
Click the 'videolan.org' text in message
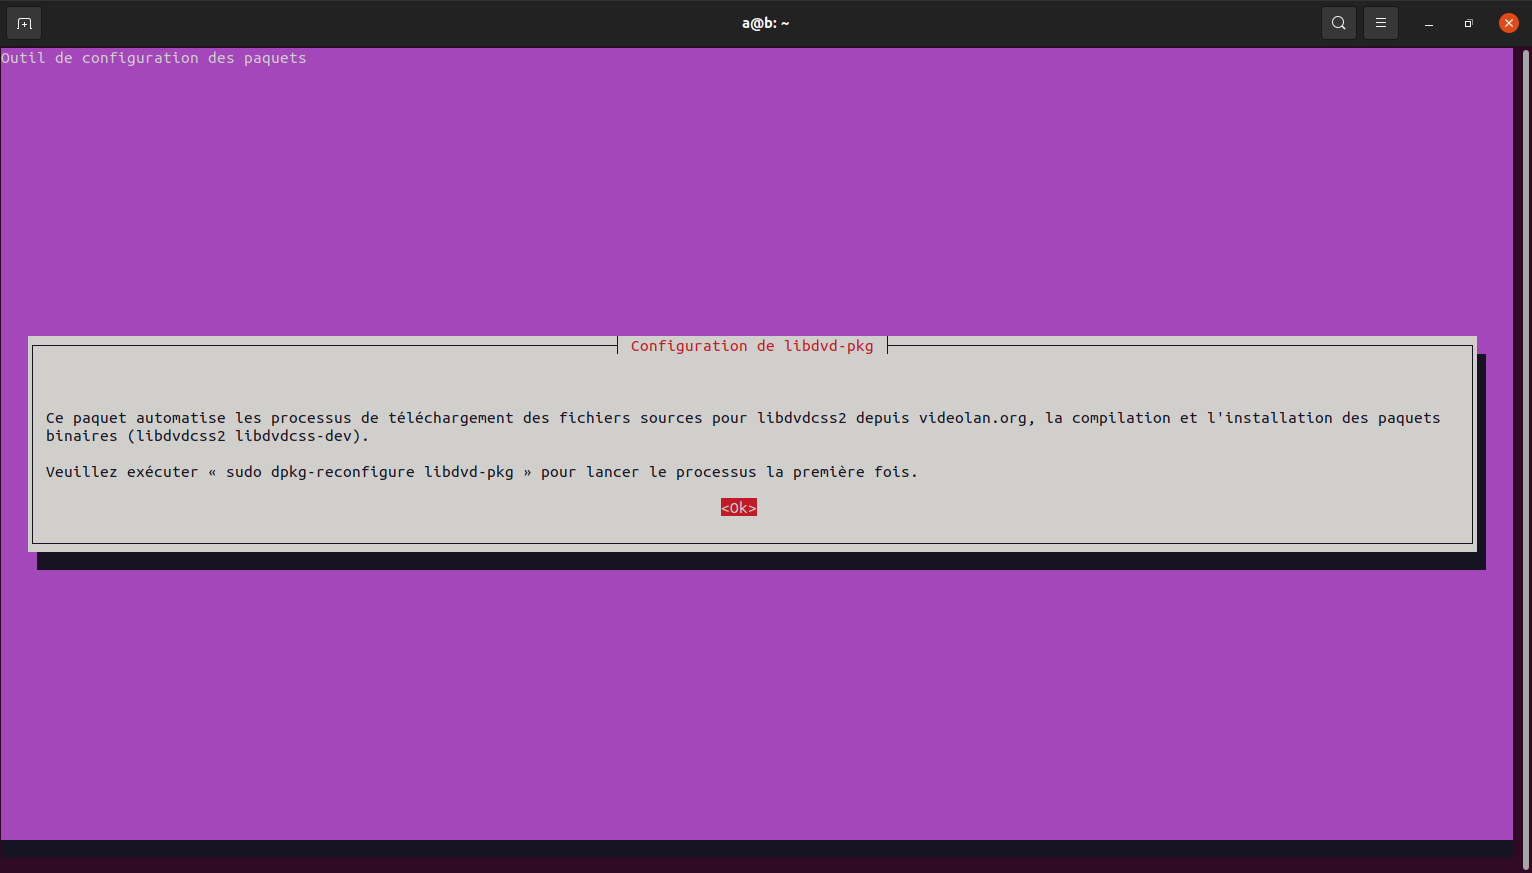coord(973,418)
